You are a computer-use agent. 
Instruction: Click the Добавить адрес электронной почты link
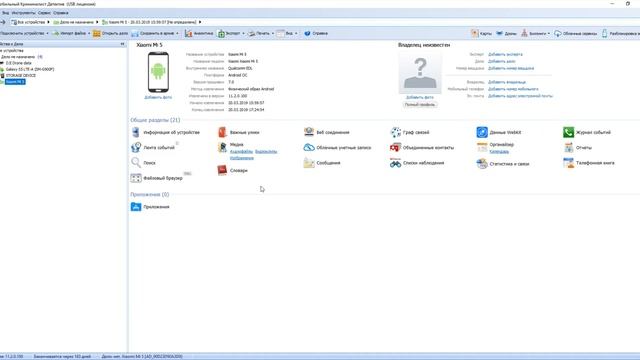point(520,96)
